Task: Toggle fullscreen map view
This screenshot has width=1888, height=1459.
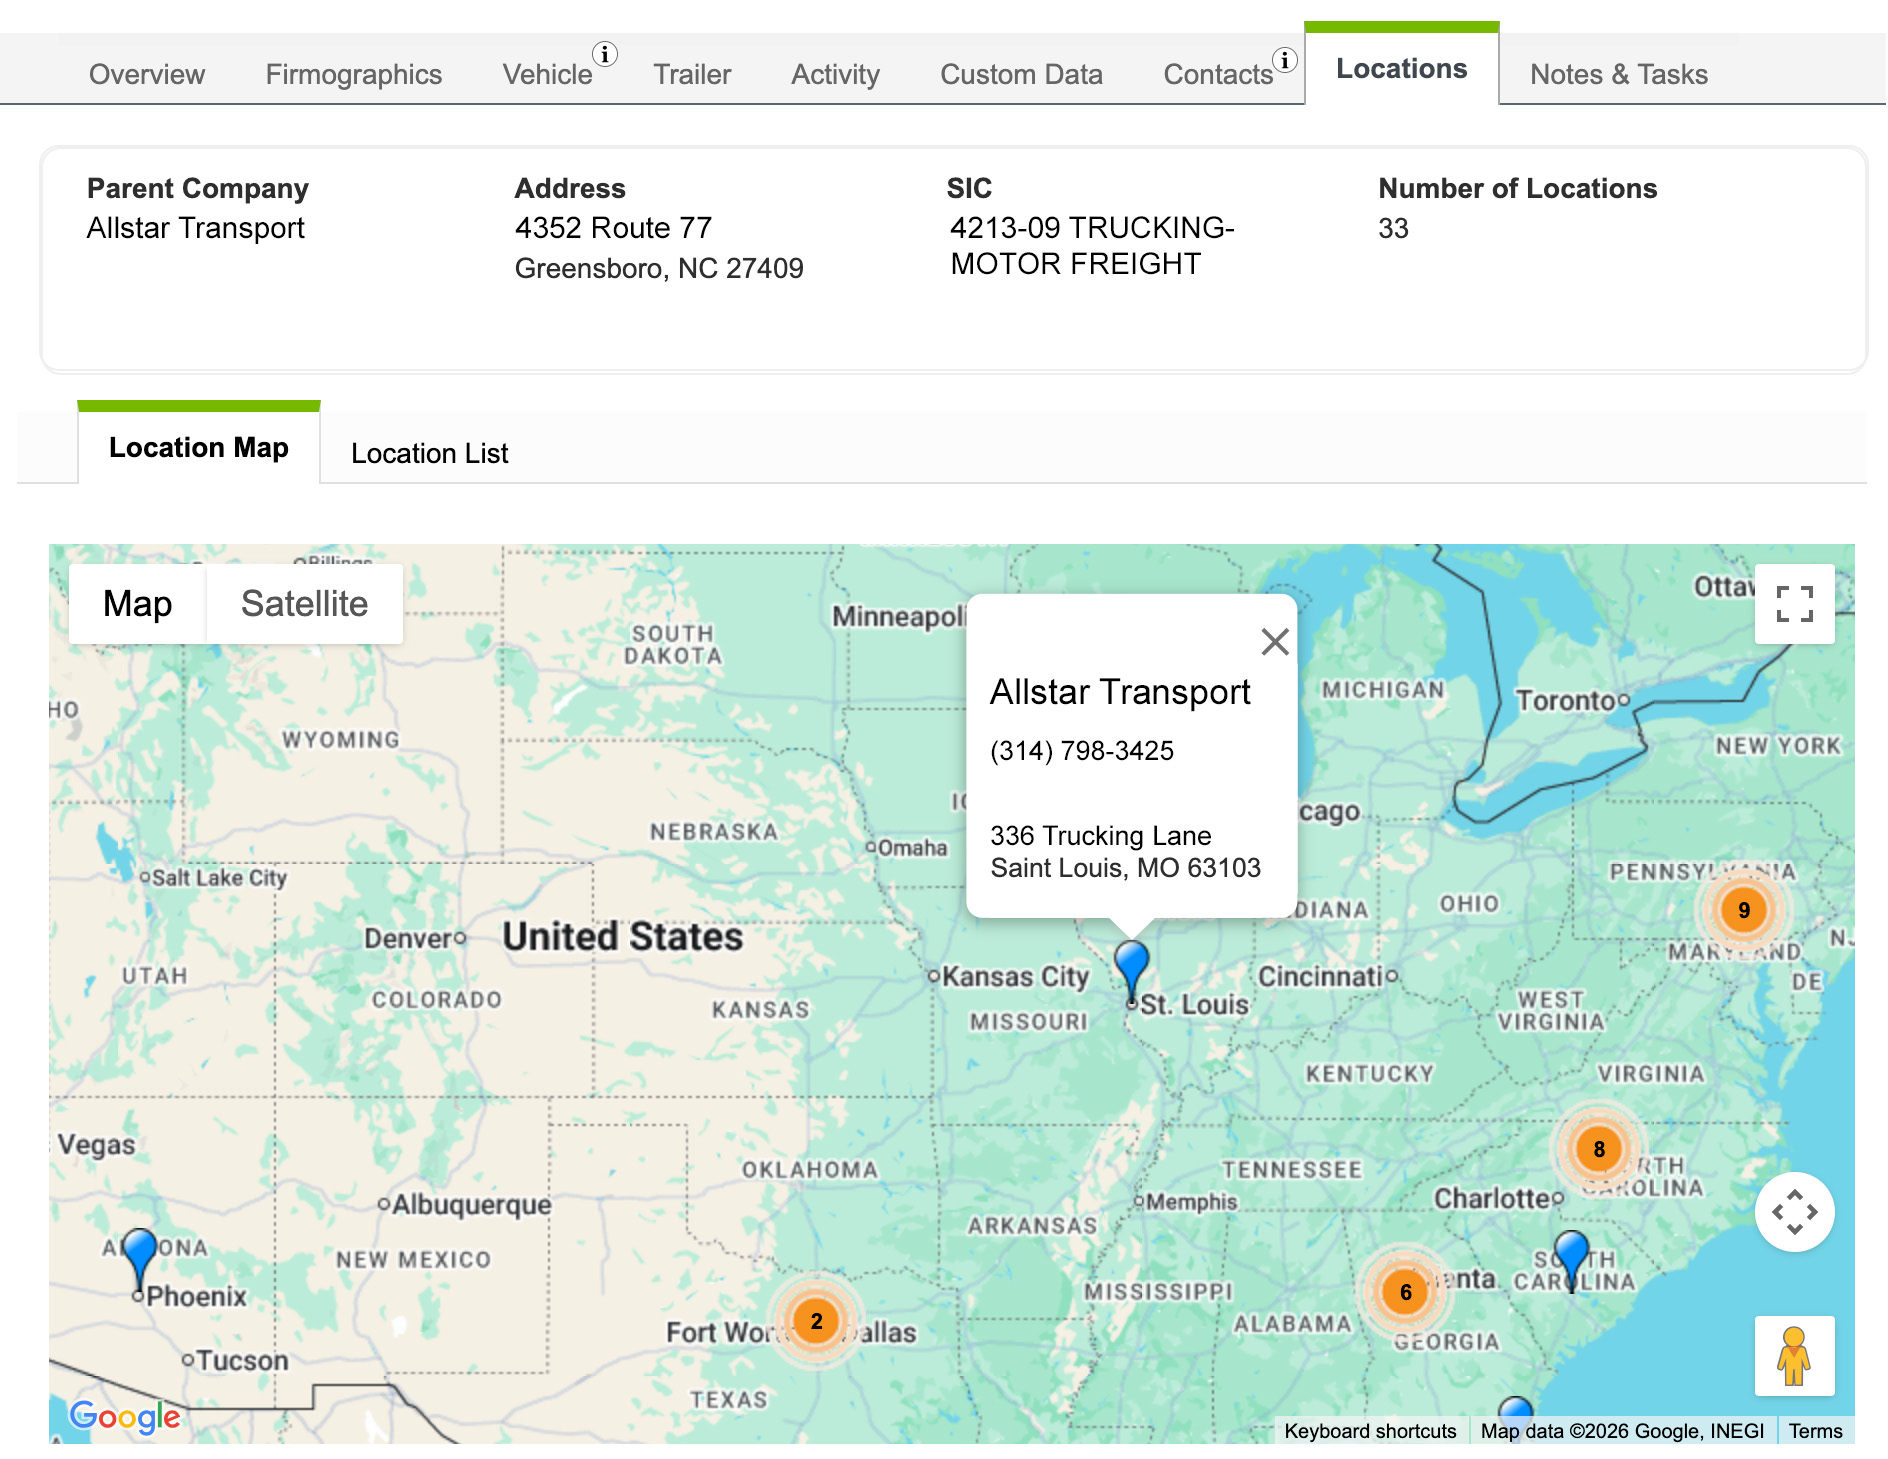Action: (1794, 604)
